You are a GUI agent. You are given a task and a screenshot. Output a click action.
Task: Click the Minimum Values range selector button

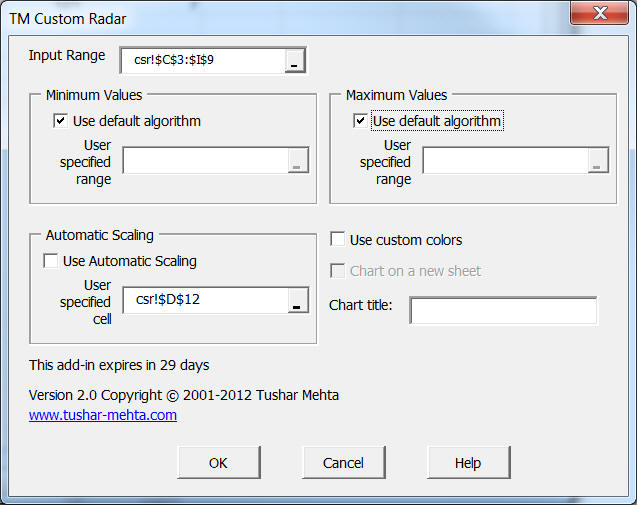[x=298, y=161]
